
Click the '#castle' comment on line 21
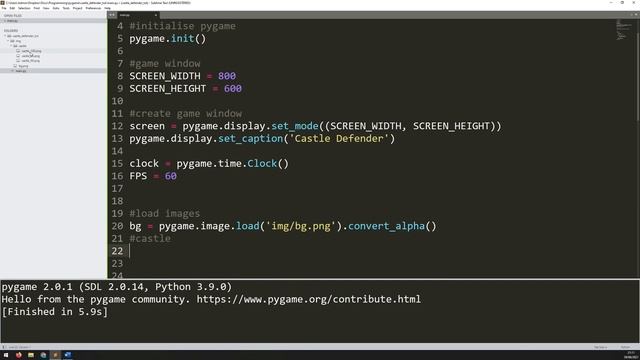click(x=150, y=238)
